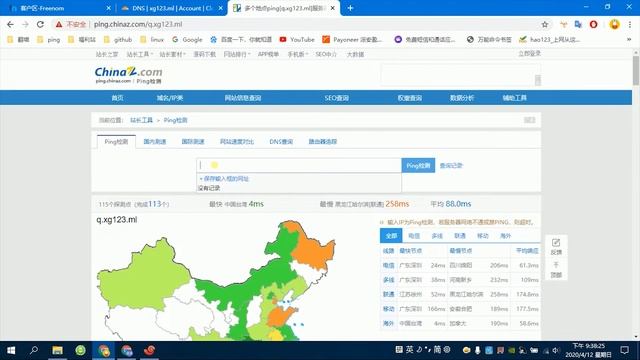Show more bookmarks with the chevron
The height and width of the screenshot is (360, 640).
[629, 40]
